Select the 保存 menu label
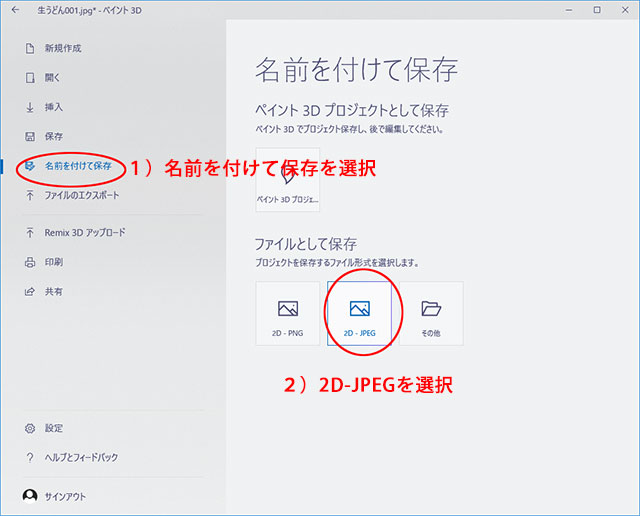This screenshot has width=640, height=516. (x=53, y=136)
